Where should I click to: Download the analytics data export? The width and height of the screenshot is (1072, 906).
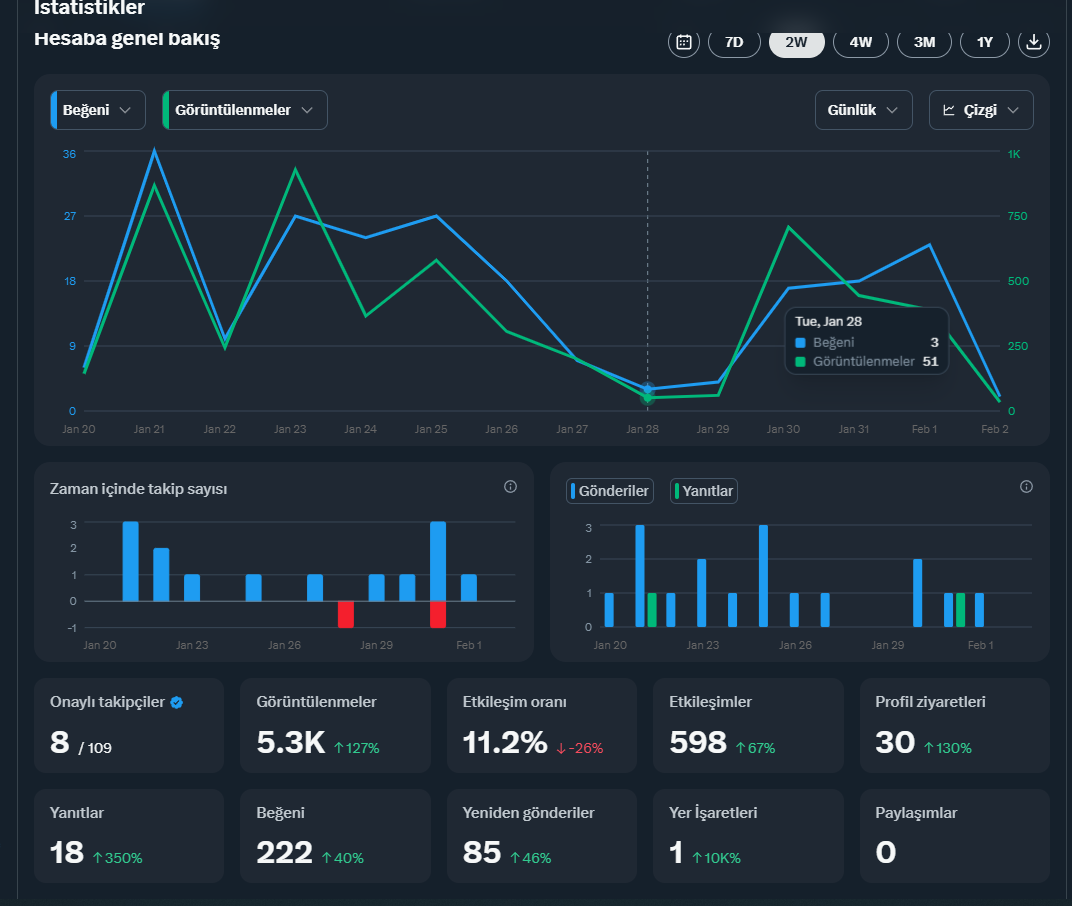[x=1034, y=42]
